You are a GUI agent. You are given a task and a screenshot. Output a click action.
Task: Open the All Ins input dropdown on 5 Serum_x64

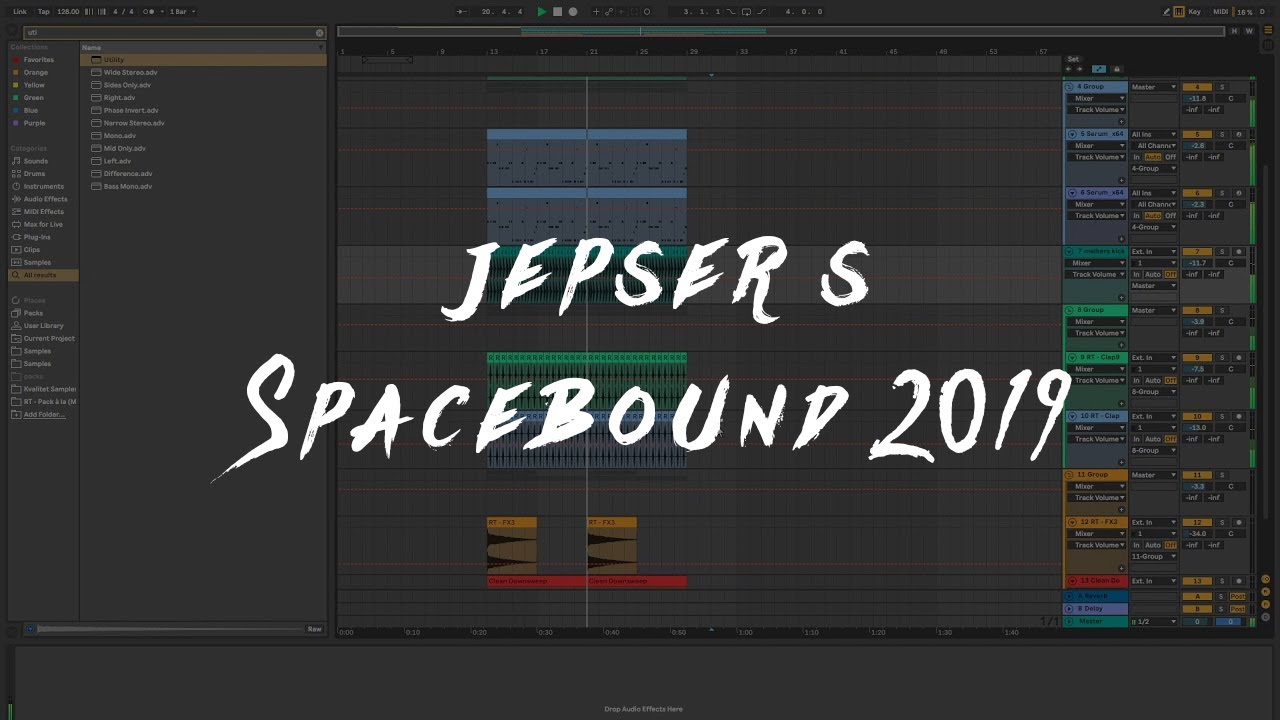[1154, 134]
